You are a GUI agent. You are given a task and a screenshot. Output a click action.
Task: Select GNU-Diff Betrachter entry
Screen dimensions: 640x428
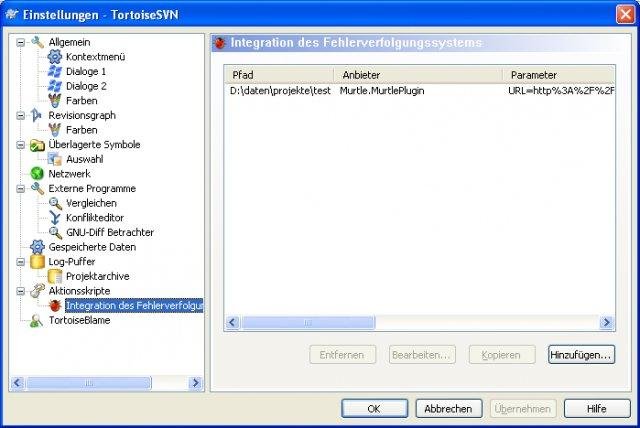pyautogui.click(x=110, y=233)
